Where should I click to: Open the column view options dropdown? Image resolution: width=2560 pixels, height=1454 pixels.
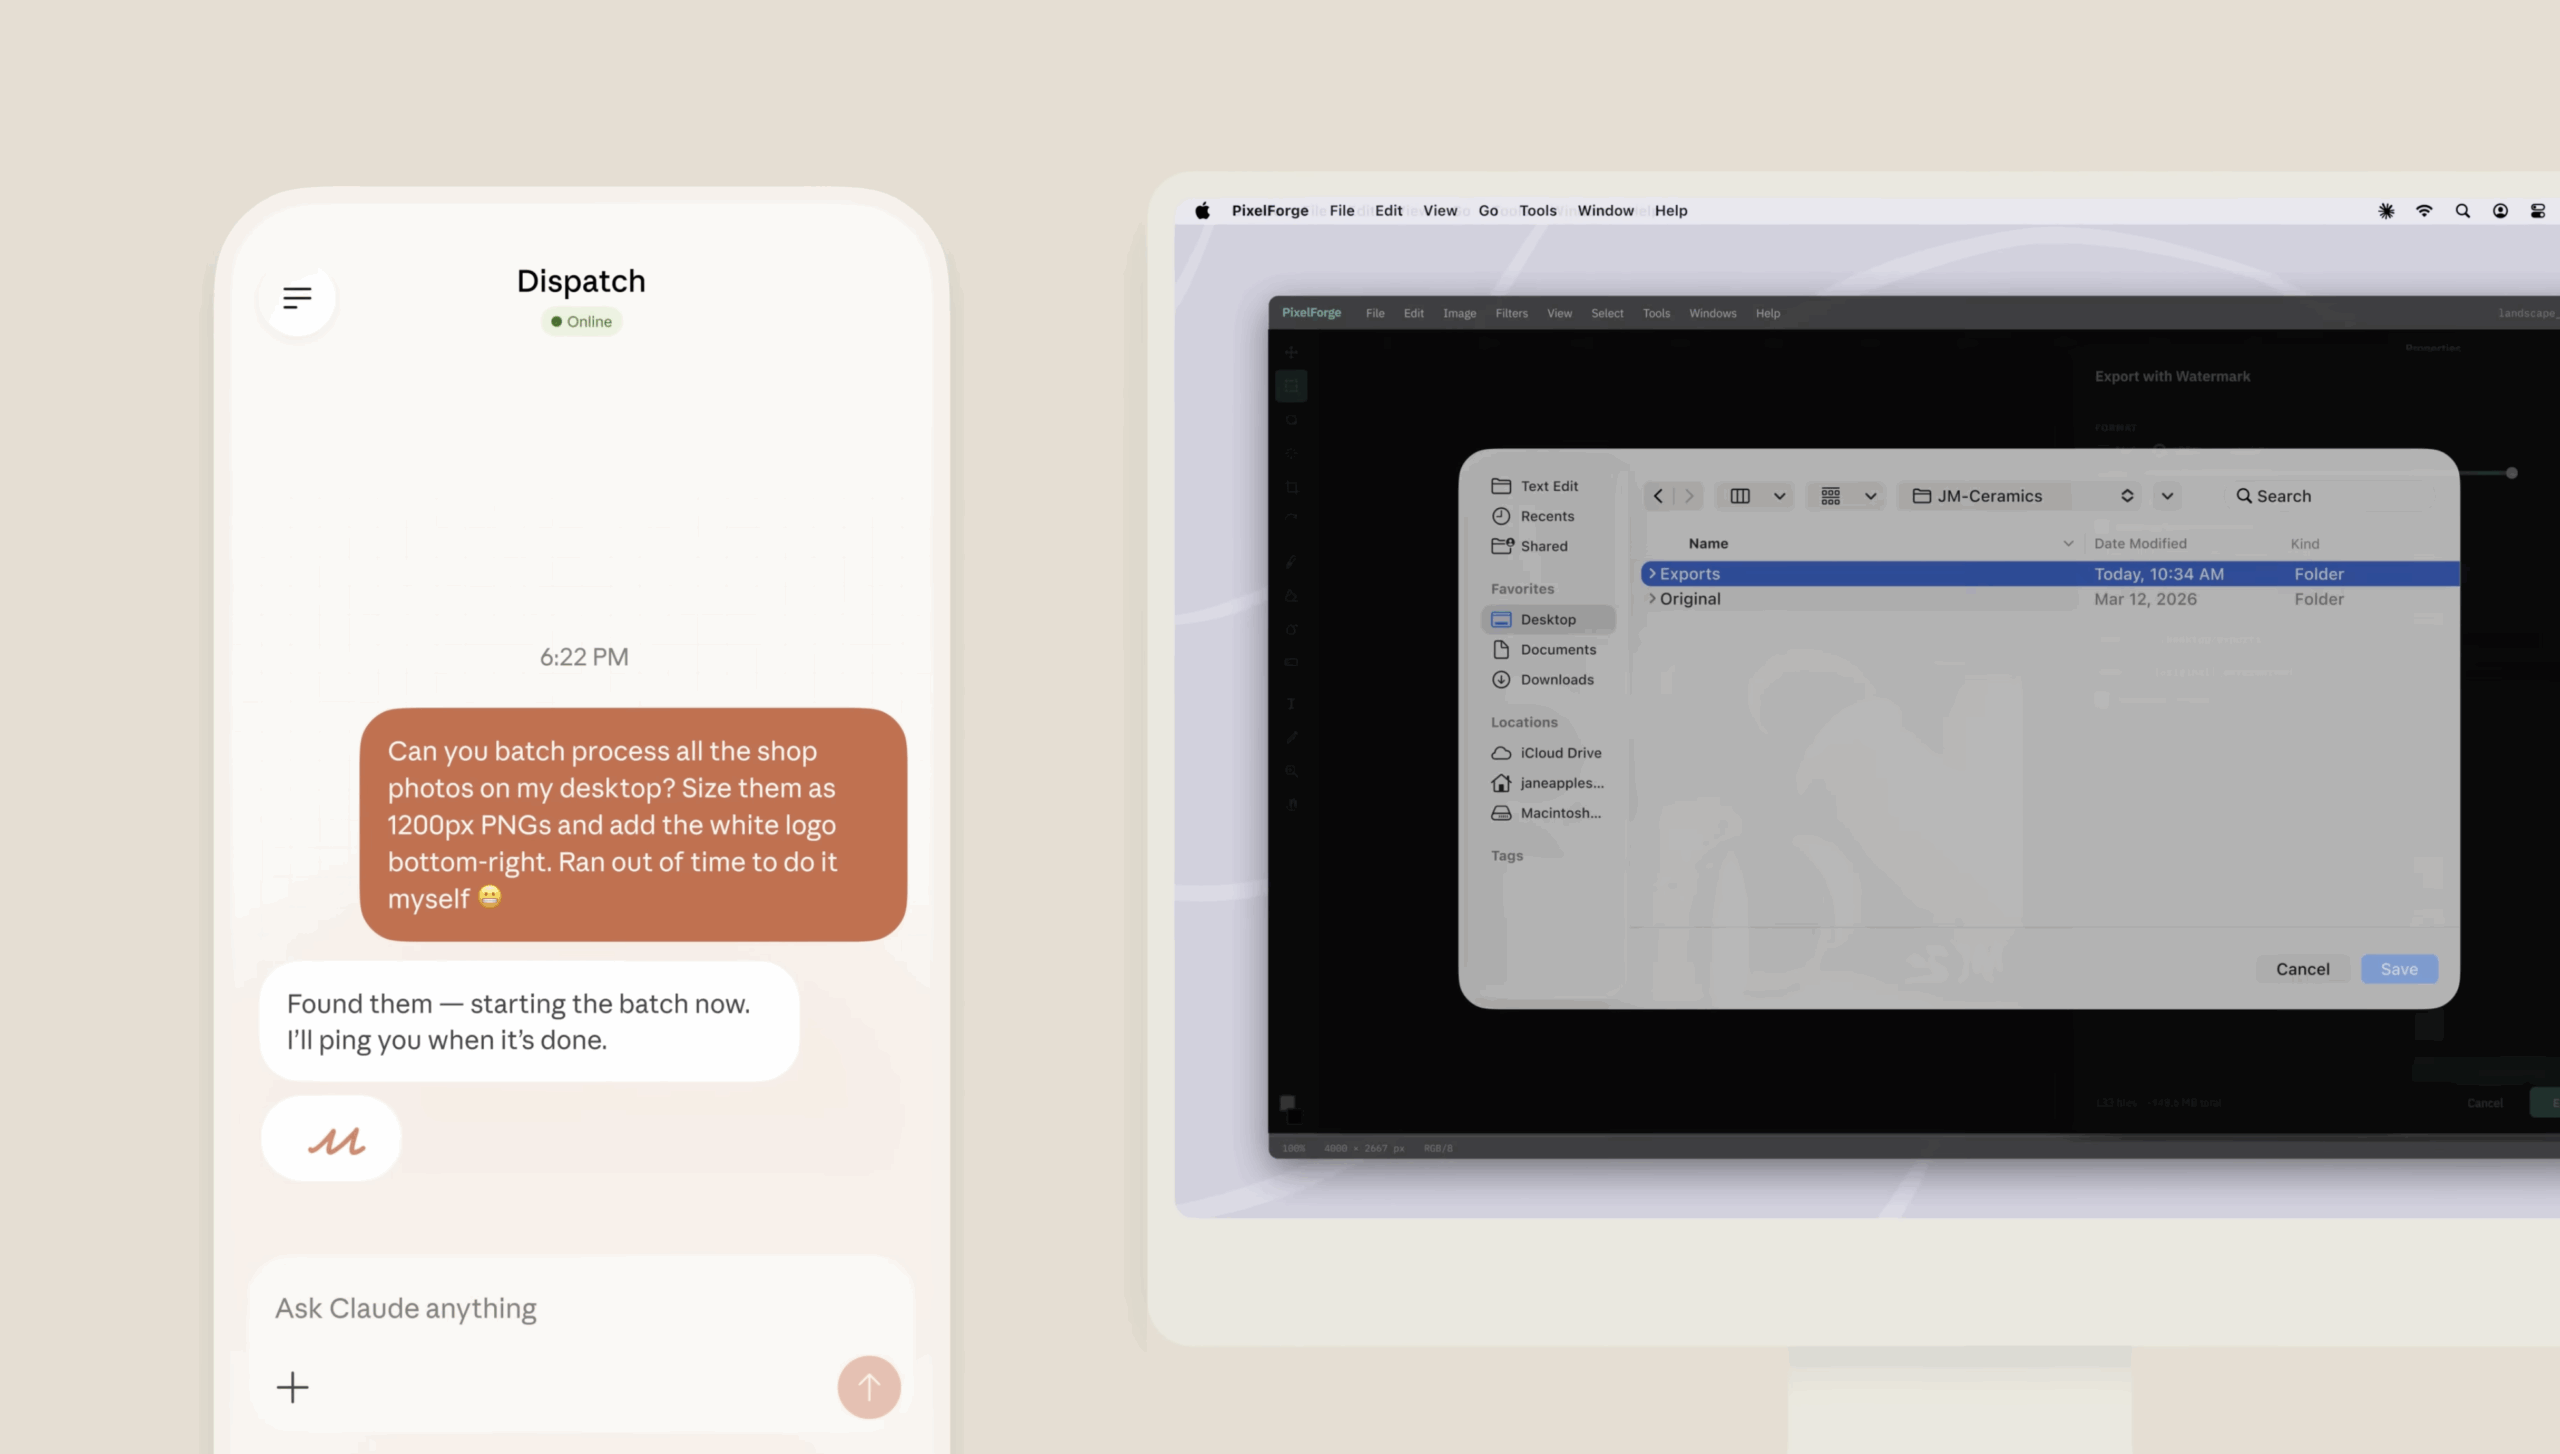point(1779,496)
